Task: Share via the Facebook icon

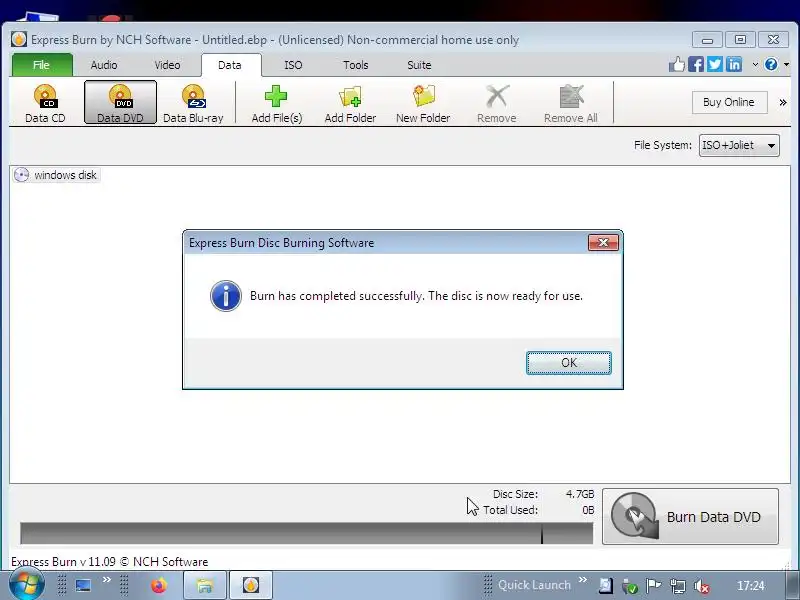Action: point(696,64)
